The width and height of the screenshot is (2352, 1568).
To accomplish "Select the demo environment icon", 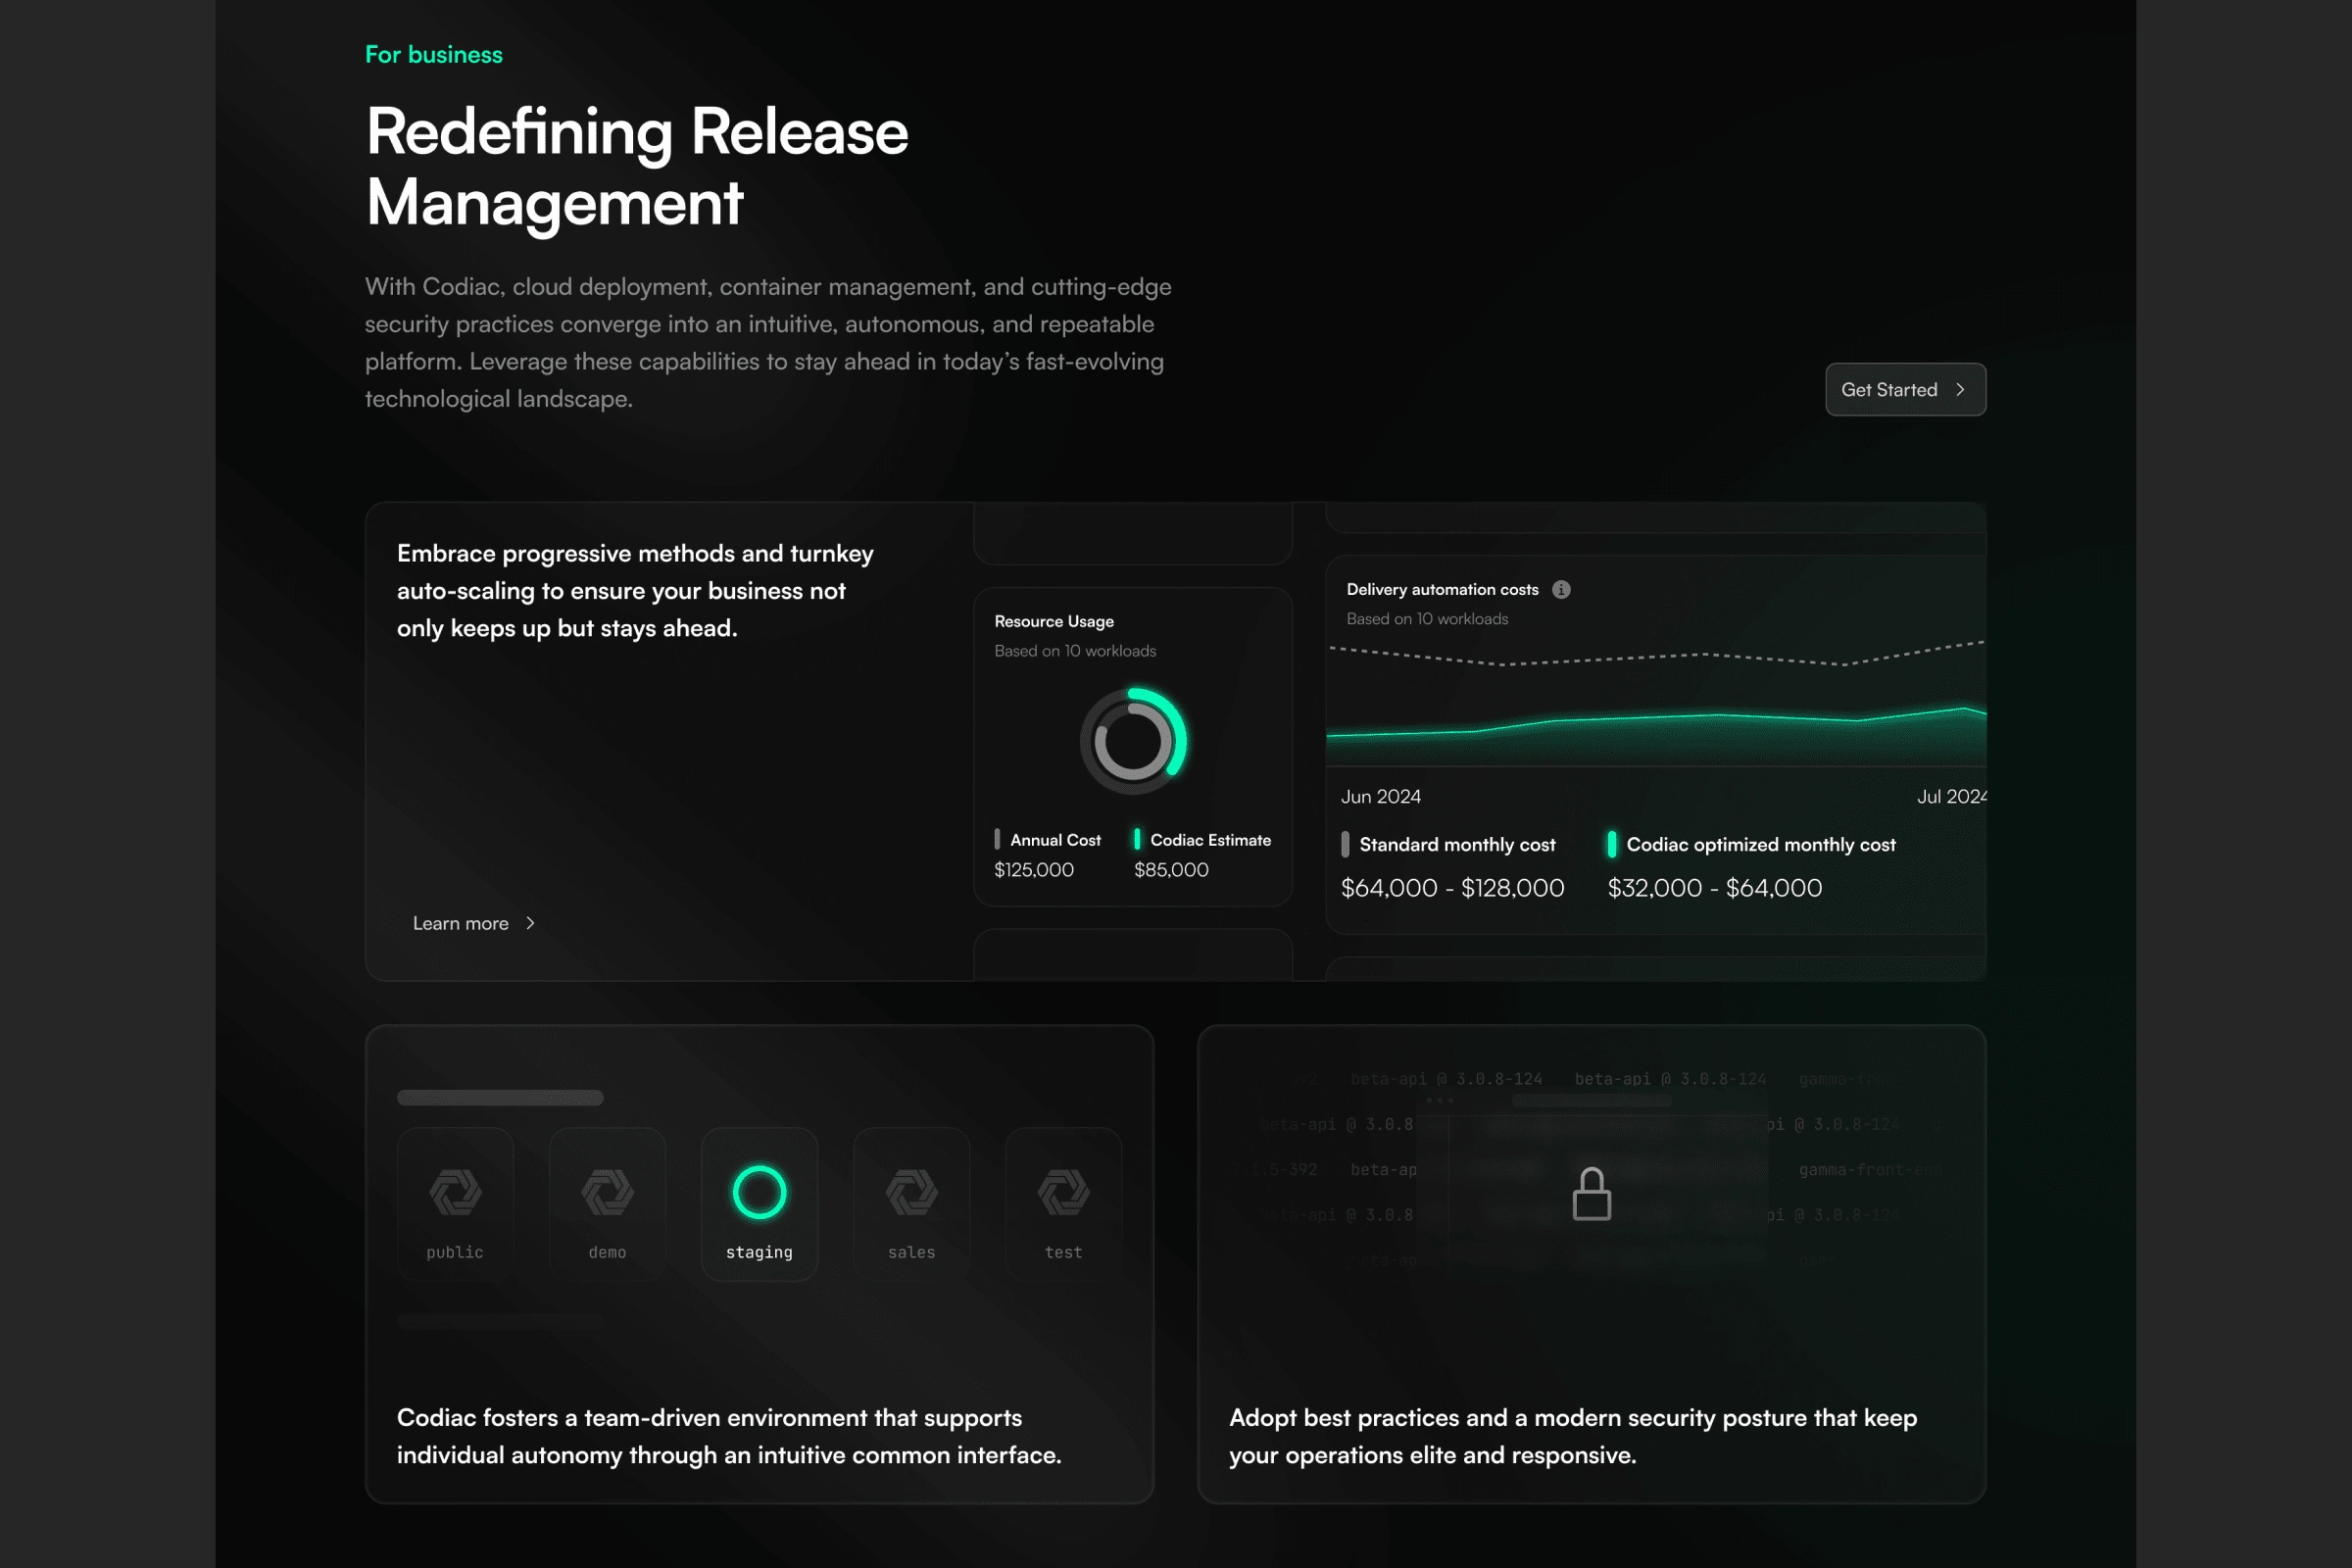I will click(607, 1192).
